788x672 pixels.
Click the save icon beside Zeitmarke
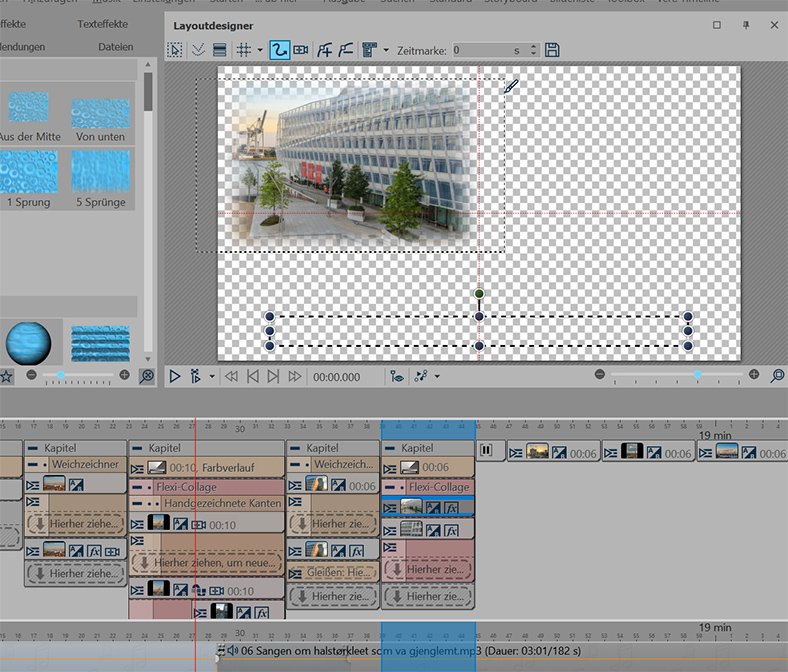(552, 49)
